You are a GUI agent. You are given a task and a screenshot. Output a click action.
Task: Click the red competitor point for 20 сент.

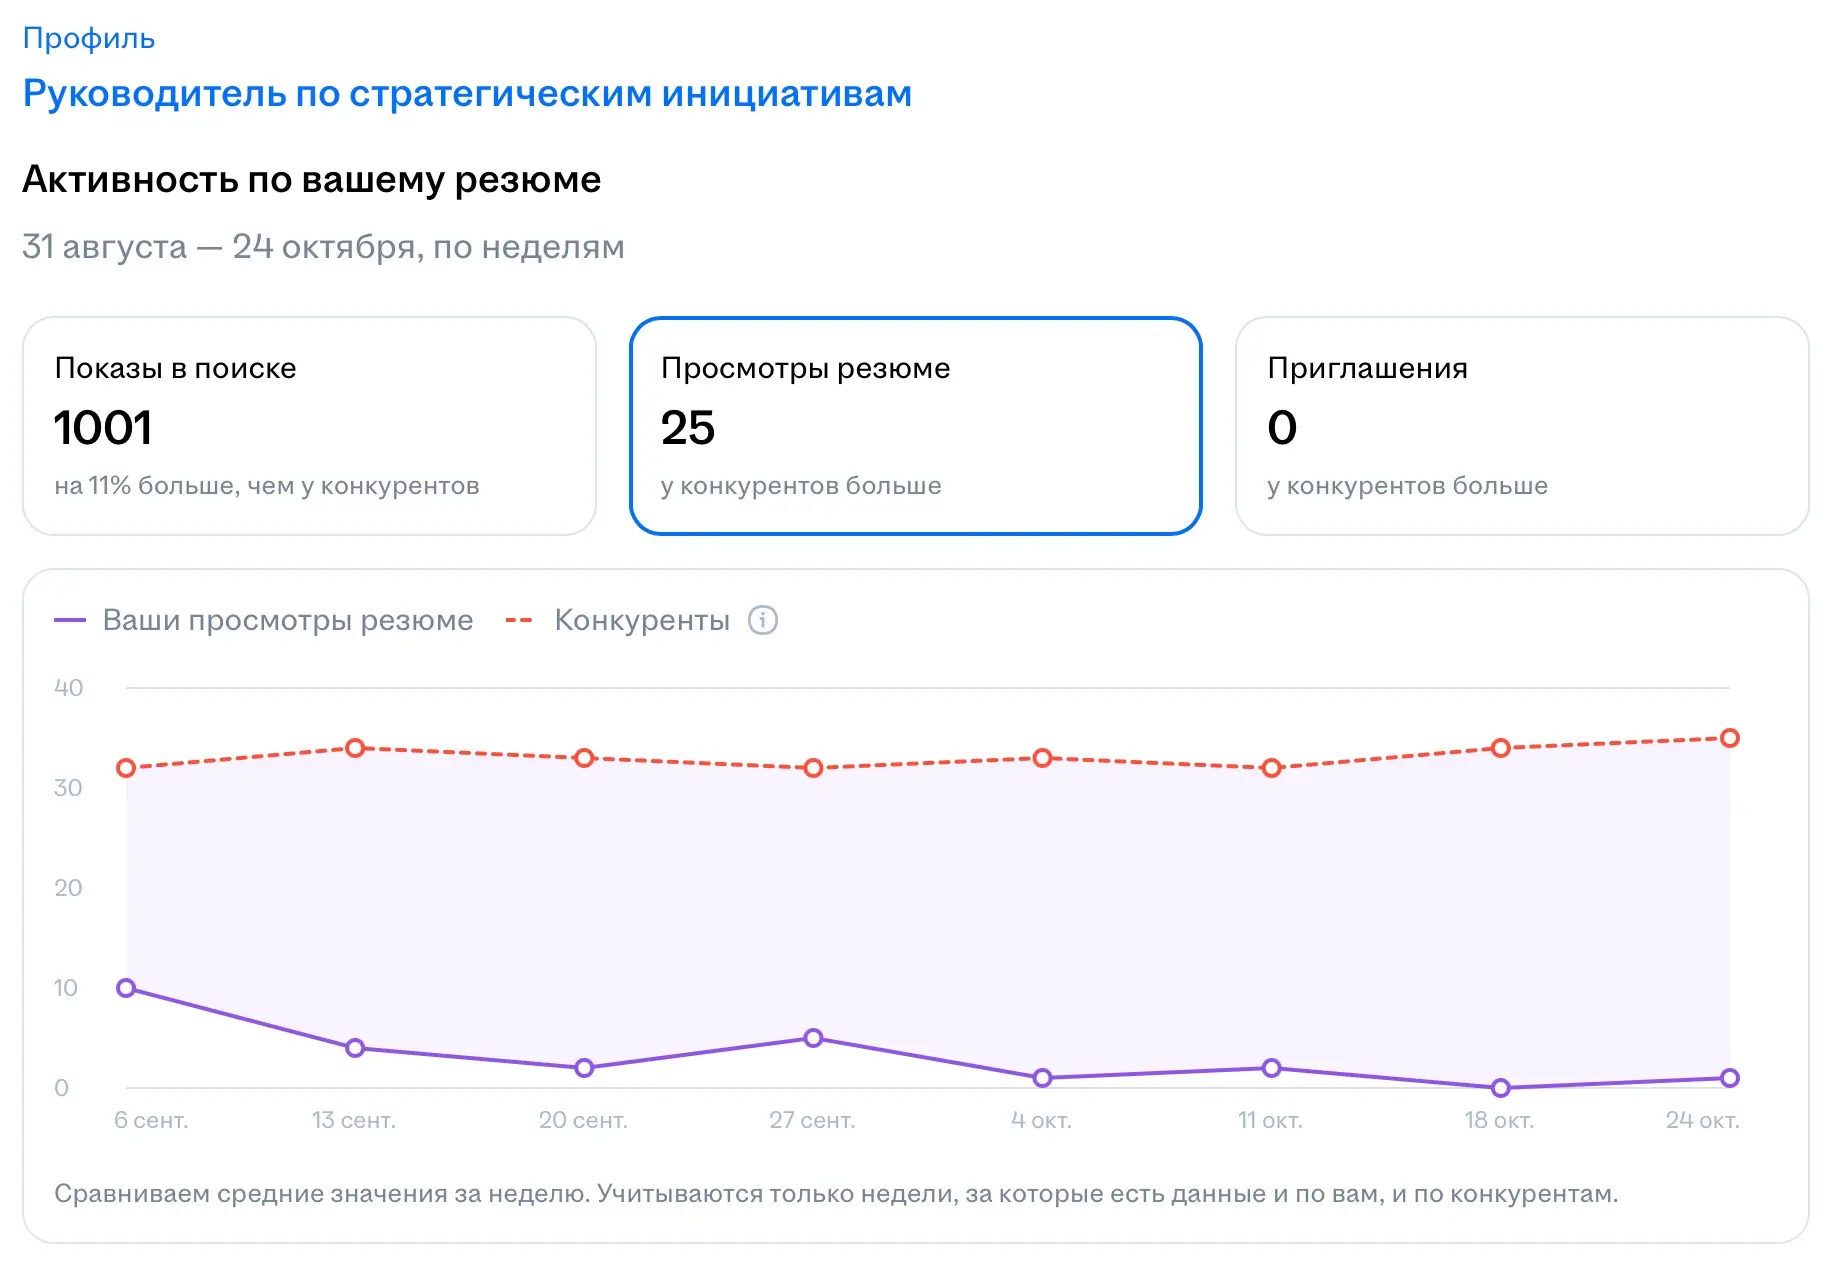point(585,758)
